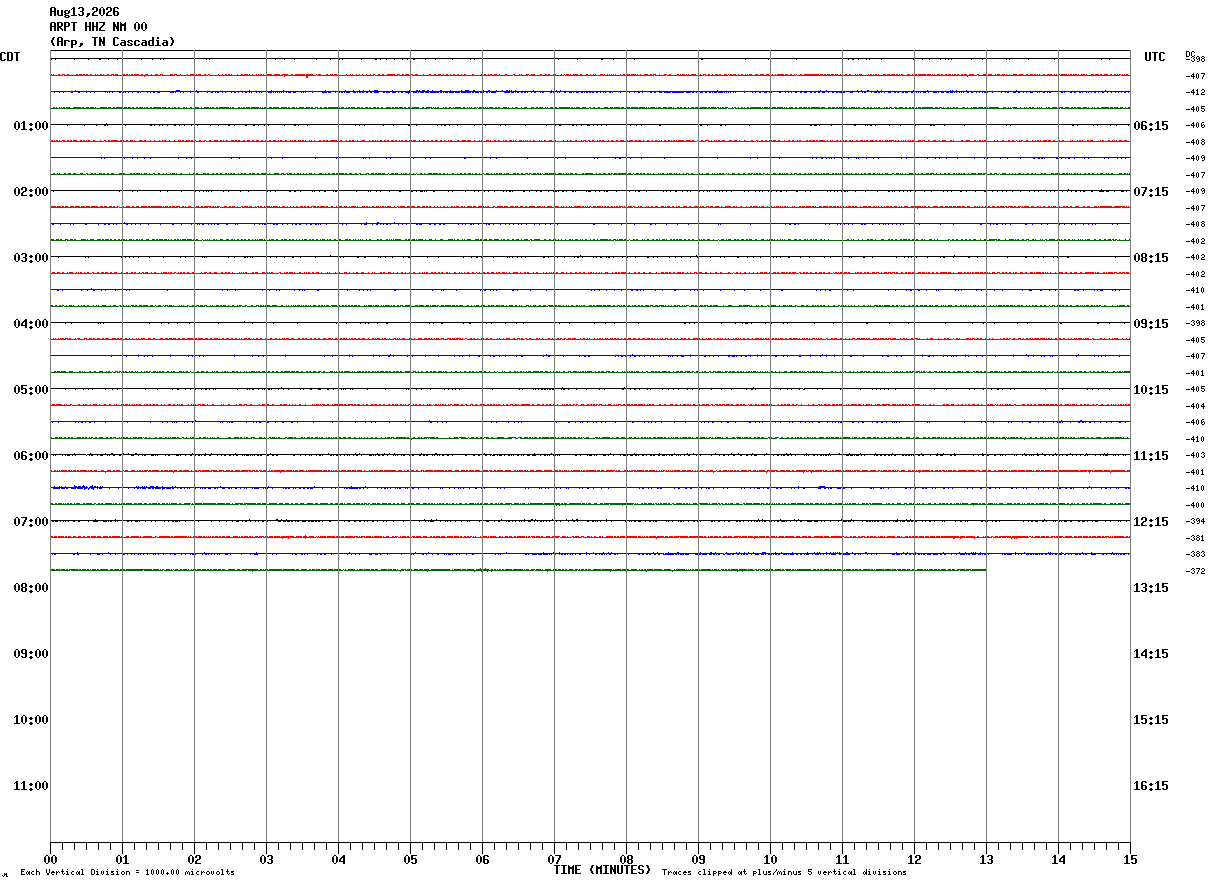The height and width of the screenshot is (886, 1210).
Task: Click the 12:15 UTC time label
Action: (x=1151, y=521)
